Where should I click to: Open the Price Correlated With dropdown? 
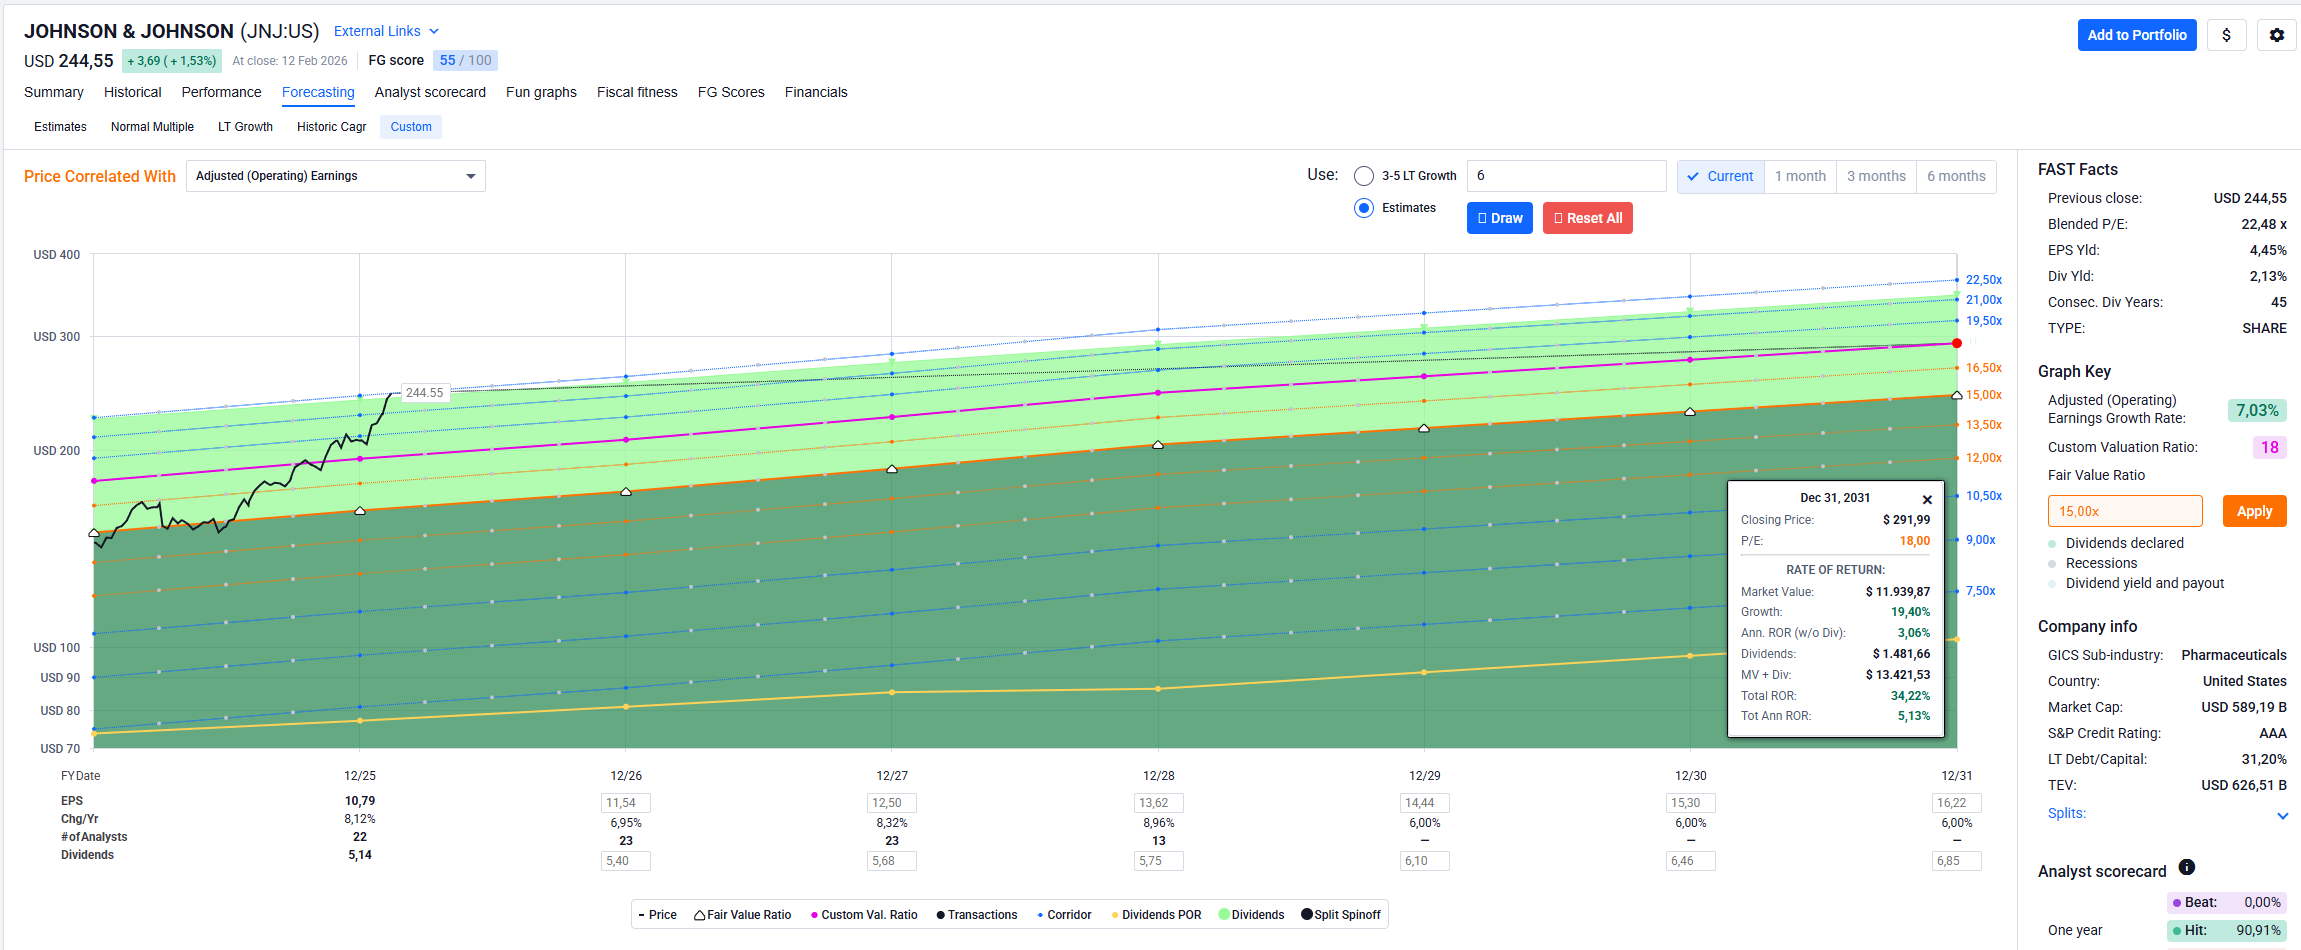click(335, 176)
